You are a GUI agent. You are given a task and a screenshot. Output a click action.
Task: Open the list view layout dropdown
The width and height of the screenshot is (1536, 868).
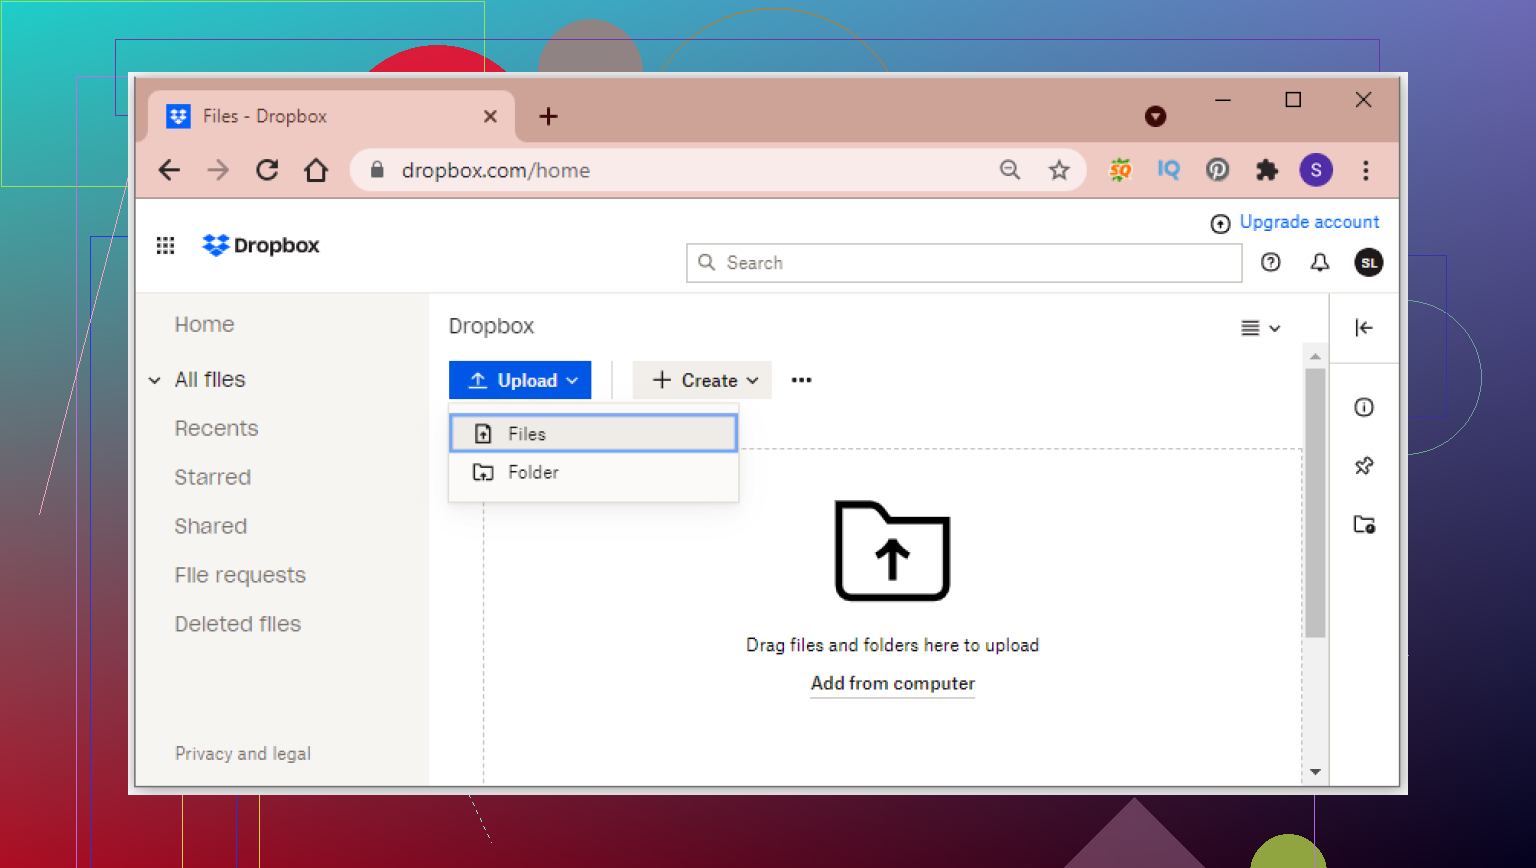[1260, 328]
